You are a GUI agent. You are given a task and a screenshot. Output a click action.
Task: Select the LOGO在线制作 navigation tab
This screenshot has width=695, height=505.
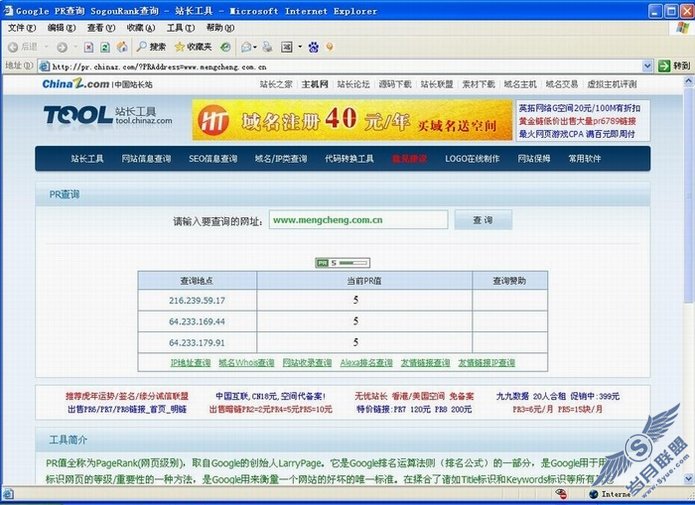[472, 158]
